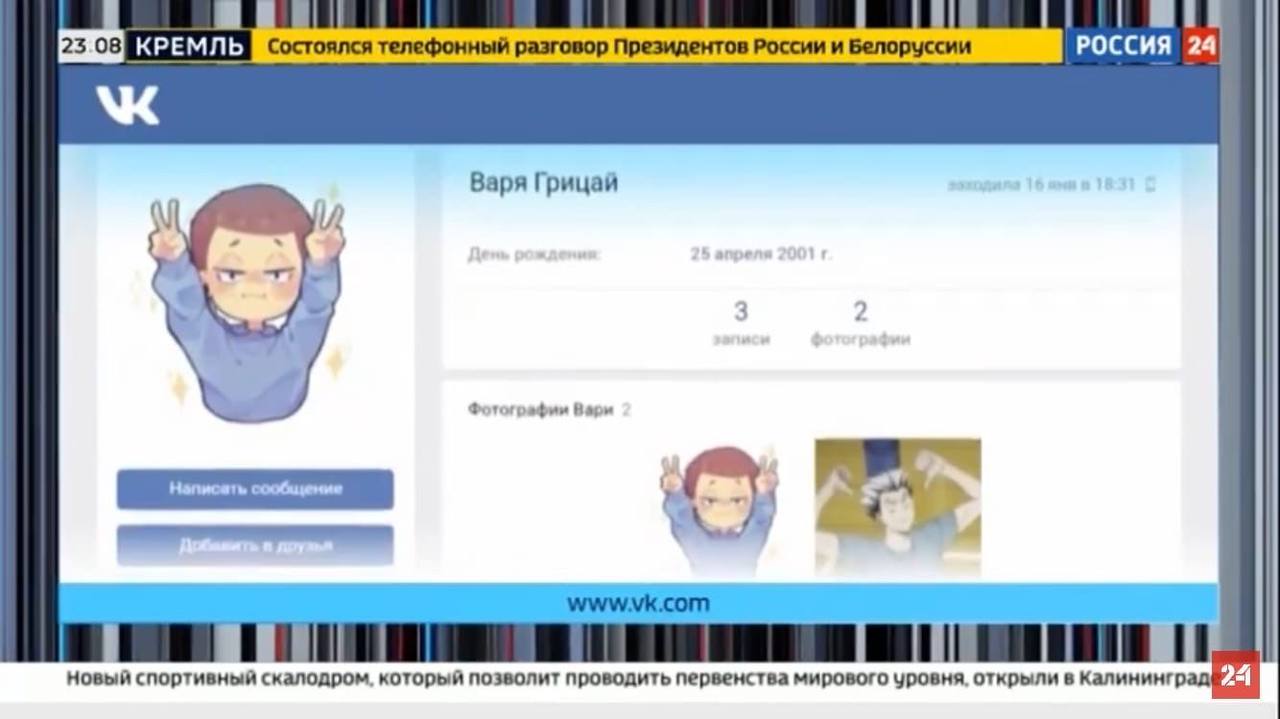Open the cartoon boy photo thumbnail

[719, 510]
